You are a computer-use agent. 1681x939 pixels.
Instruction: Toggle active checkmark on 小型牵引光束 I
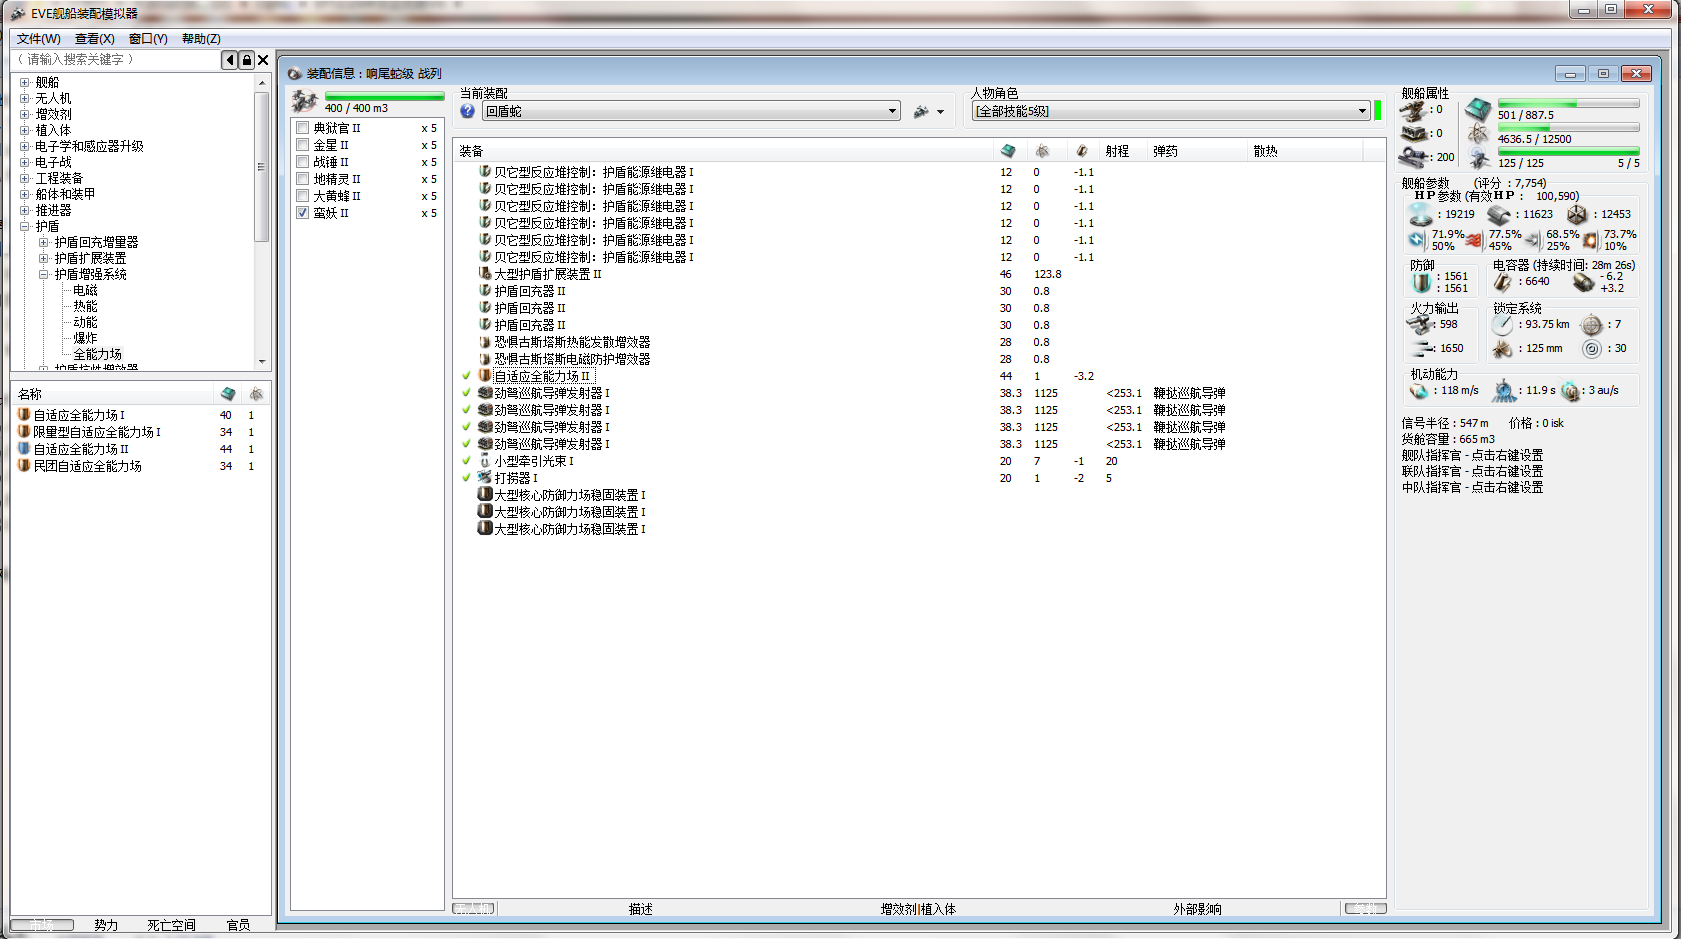click(466, 461)
